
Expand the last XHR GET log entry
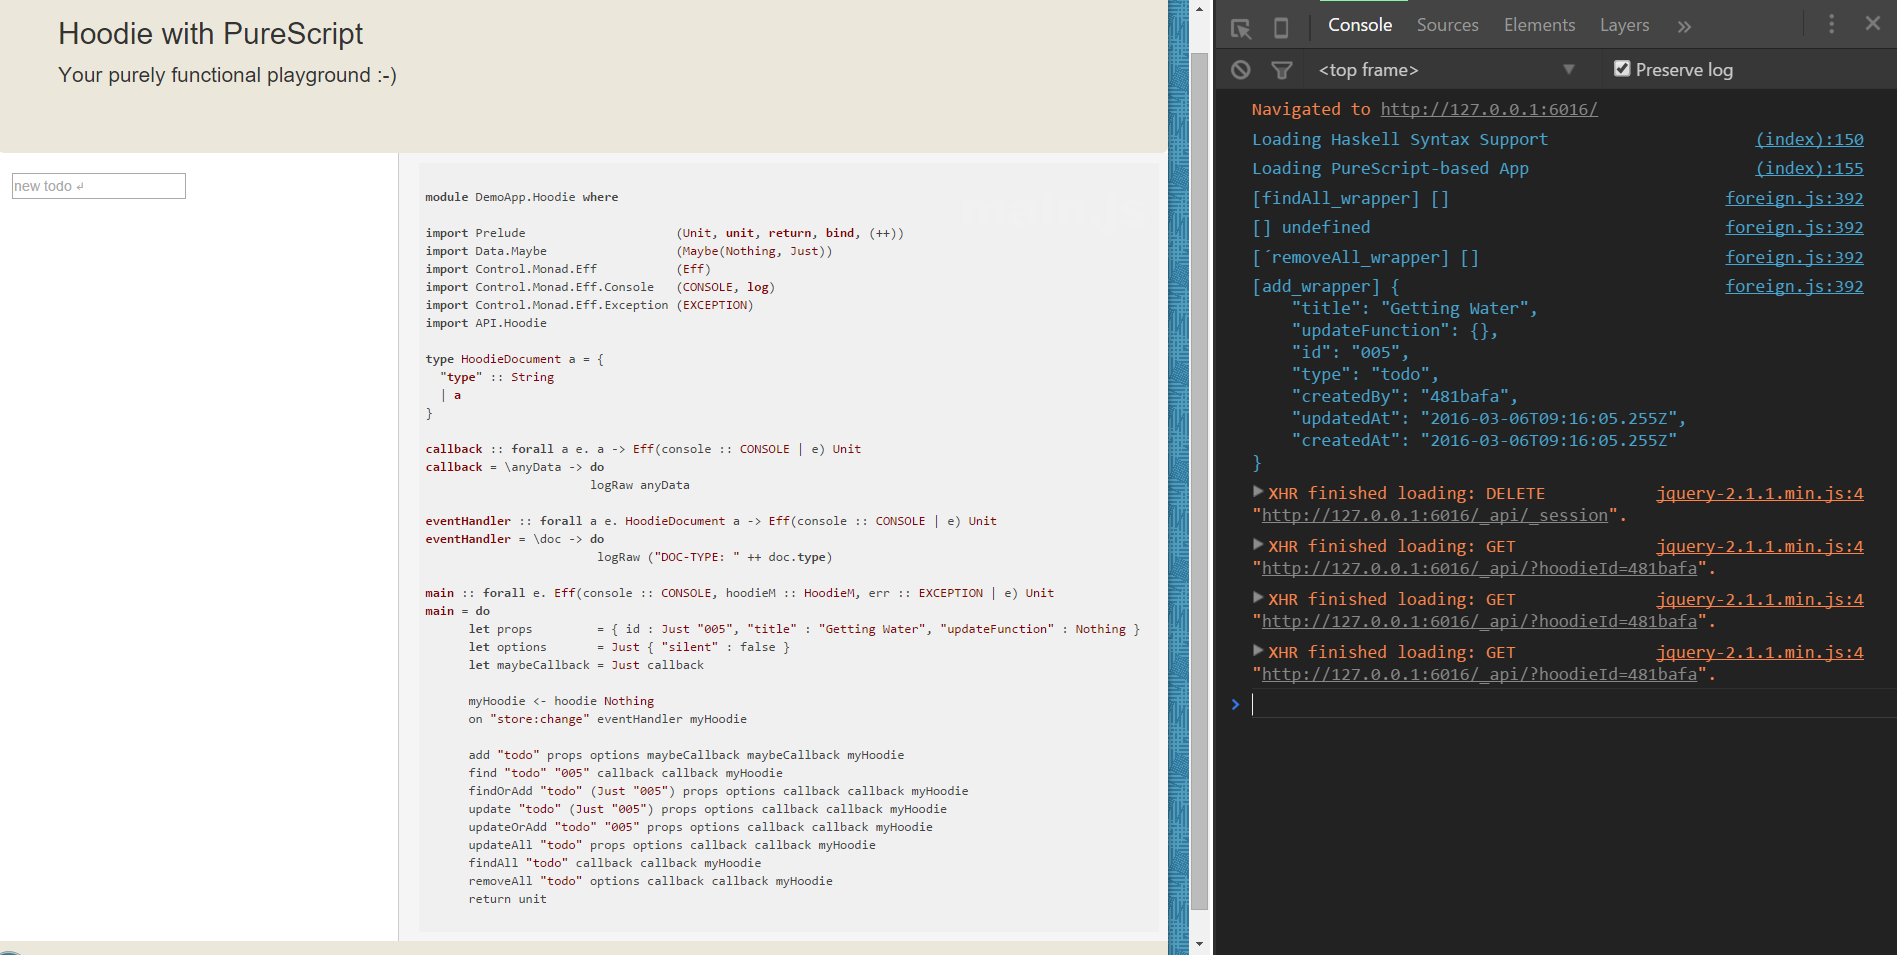click(1258, 650)
